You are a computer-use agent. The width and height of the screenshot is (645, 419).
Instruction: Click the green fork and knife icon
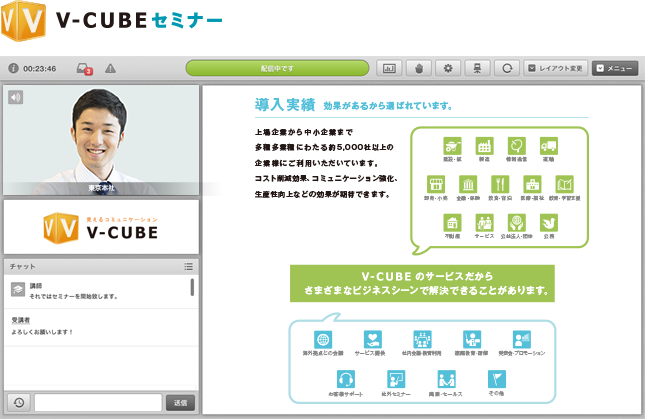pos(500,184)
